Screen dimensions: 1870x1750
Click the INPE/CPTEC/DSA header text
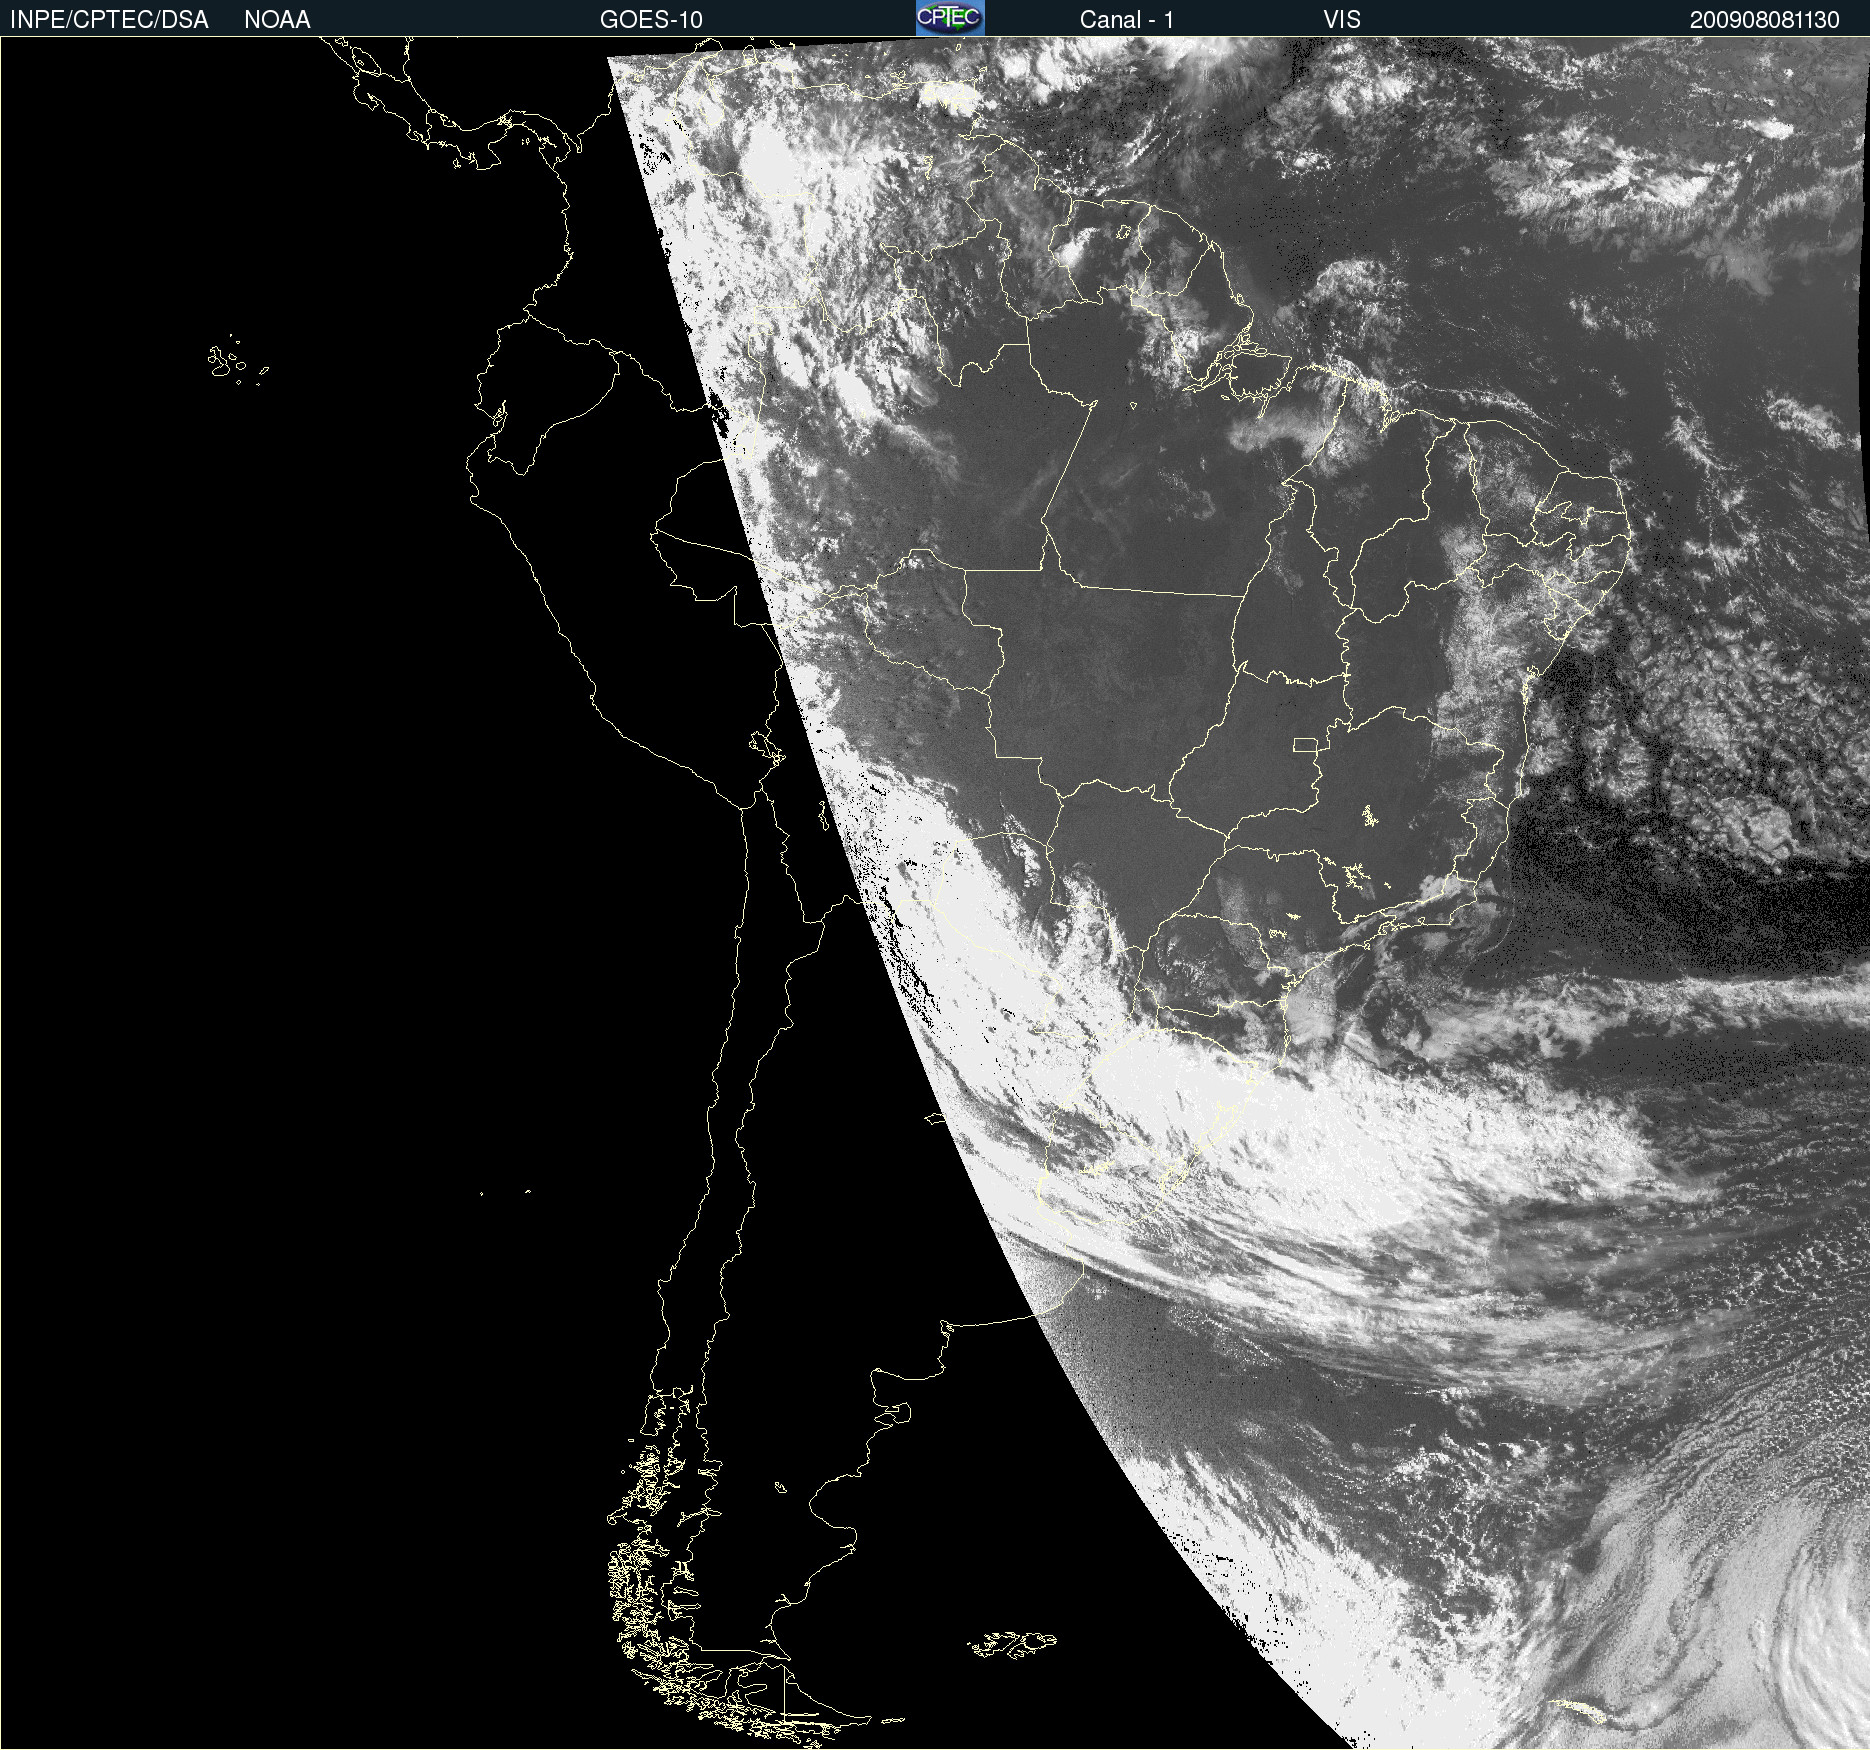point(109,20)
